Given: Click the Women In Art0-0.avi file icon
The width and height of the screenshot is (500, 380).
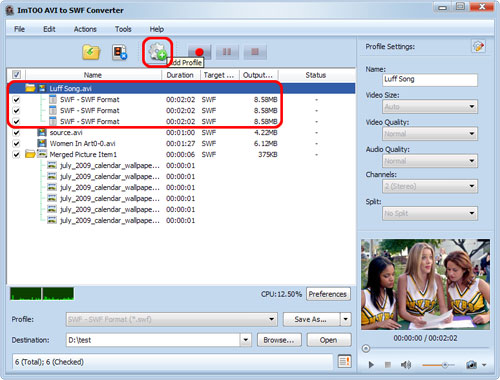Looking at the screenshot, I should coord(42,143).
